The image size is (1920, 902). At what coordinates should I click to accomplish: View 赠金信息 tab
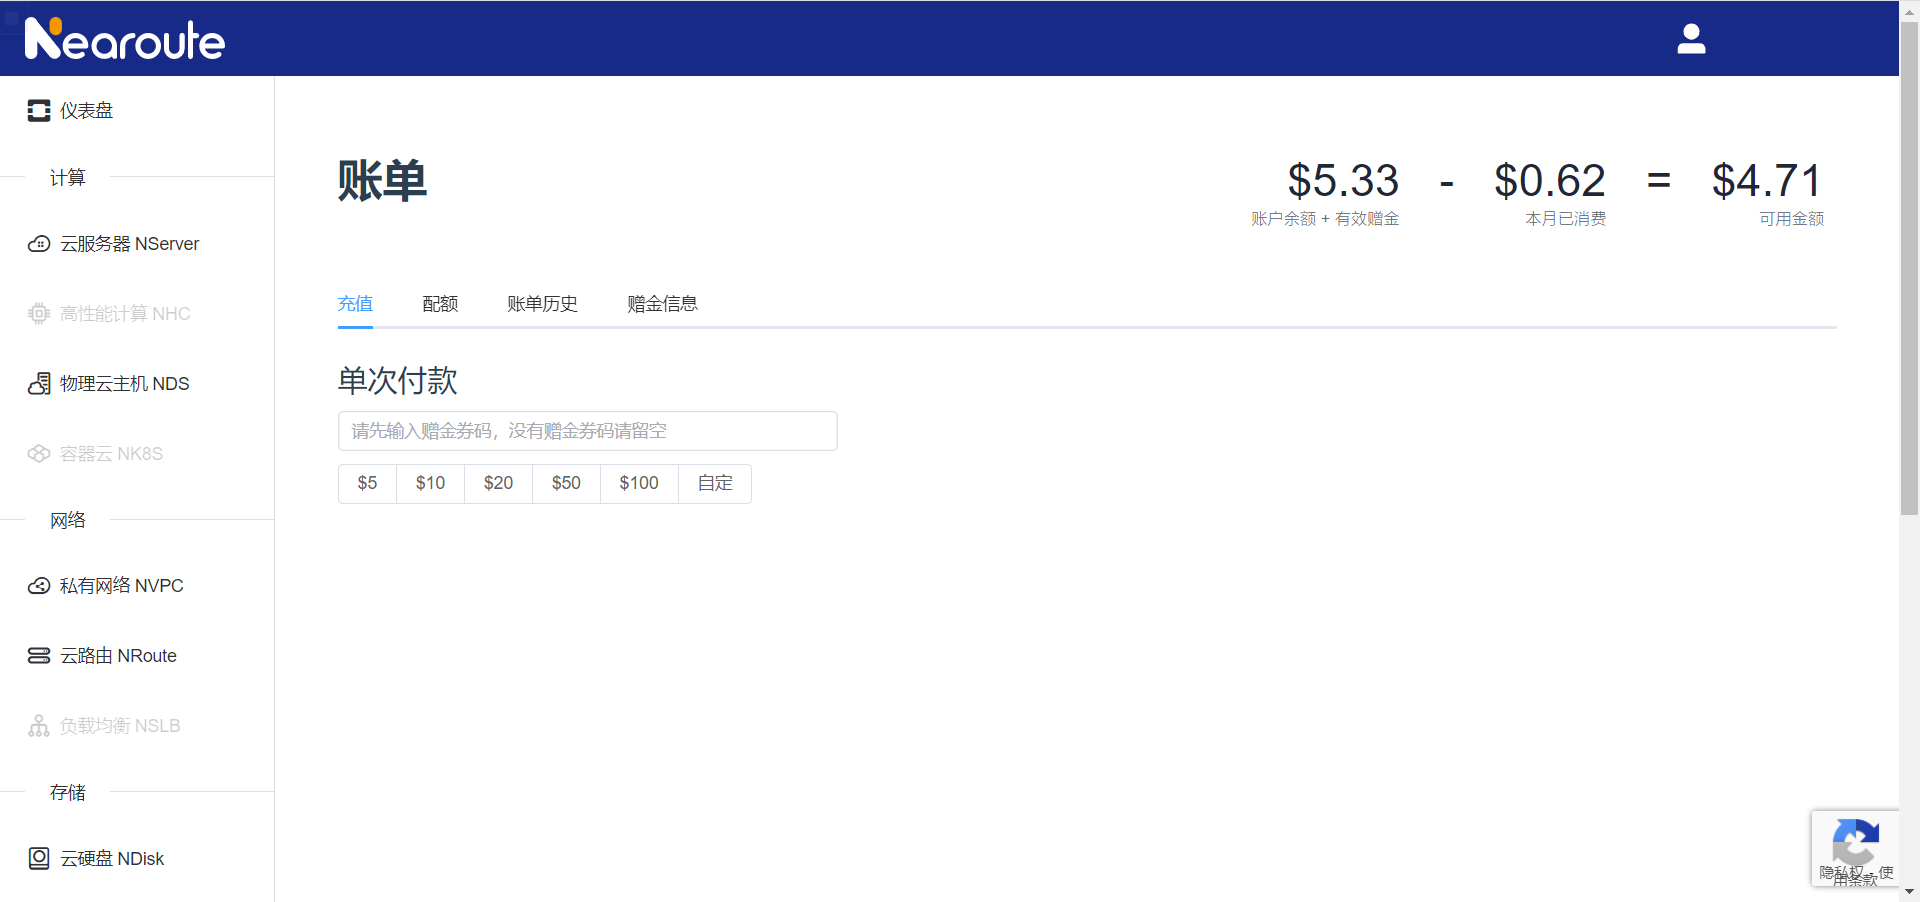[662, 303]
